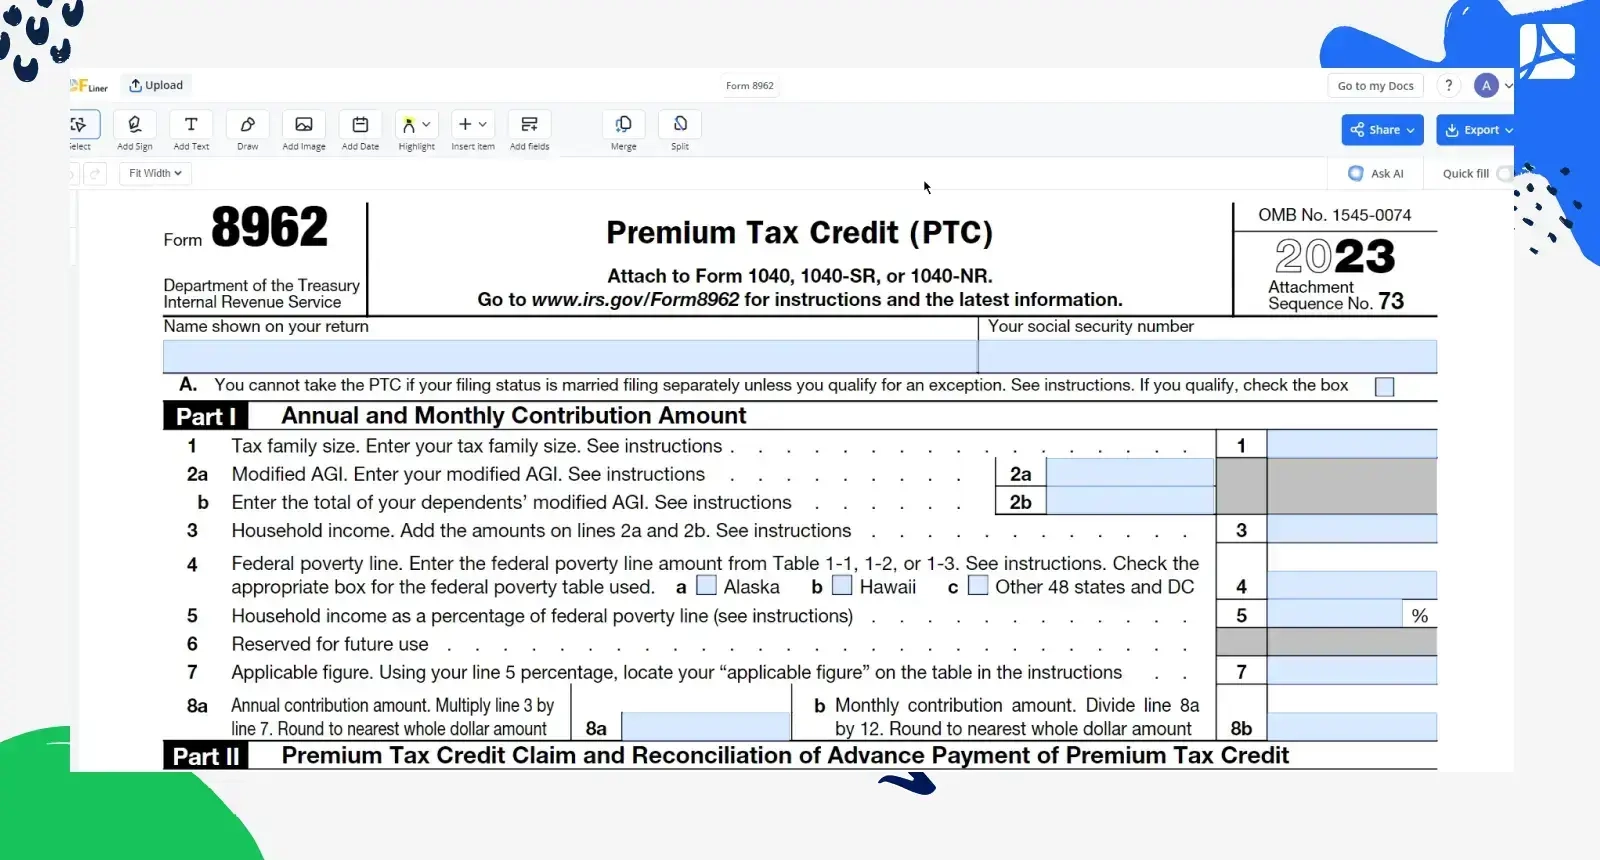Viewport: 1600px width, 860px height.
Task: Click the 'Part I' section label
Action: (206, 416)
